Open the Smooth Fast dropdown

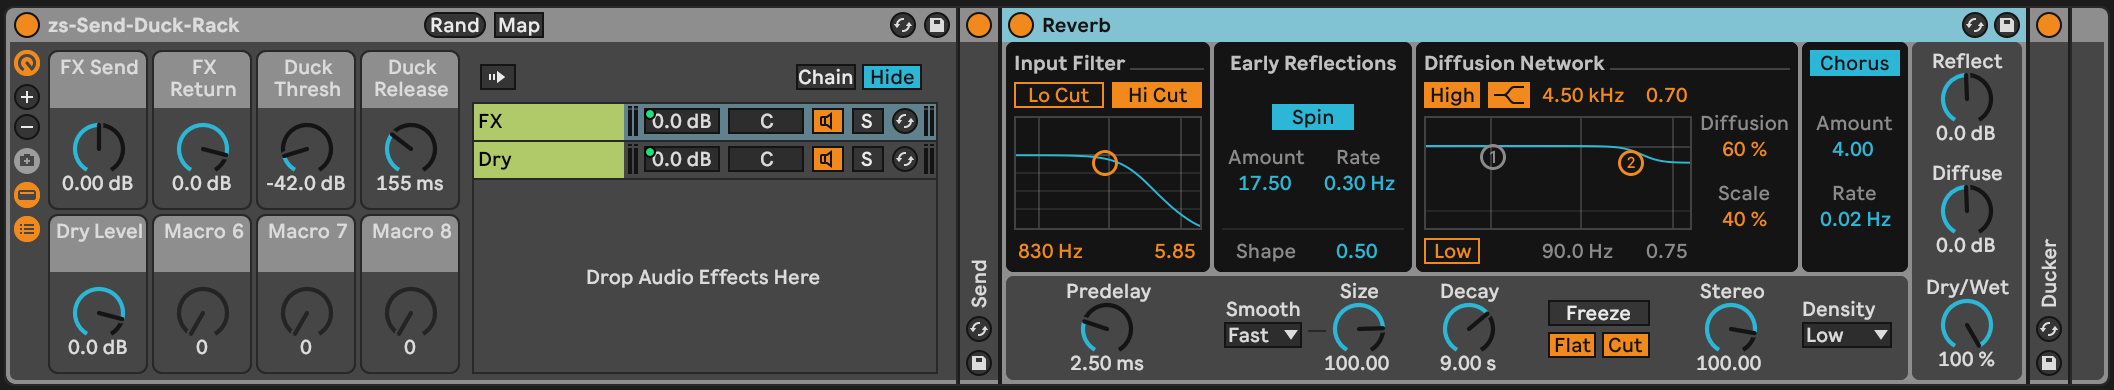(x=1262, y=335)
